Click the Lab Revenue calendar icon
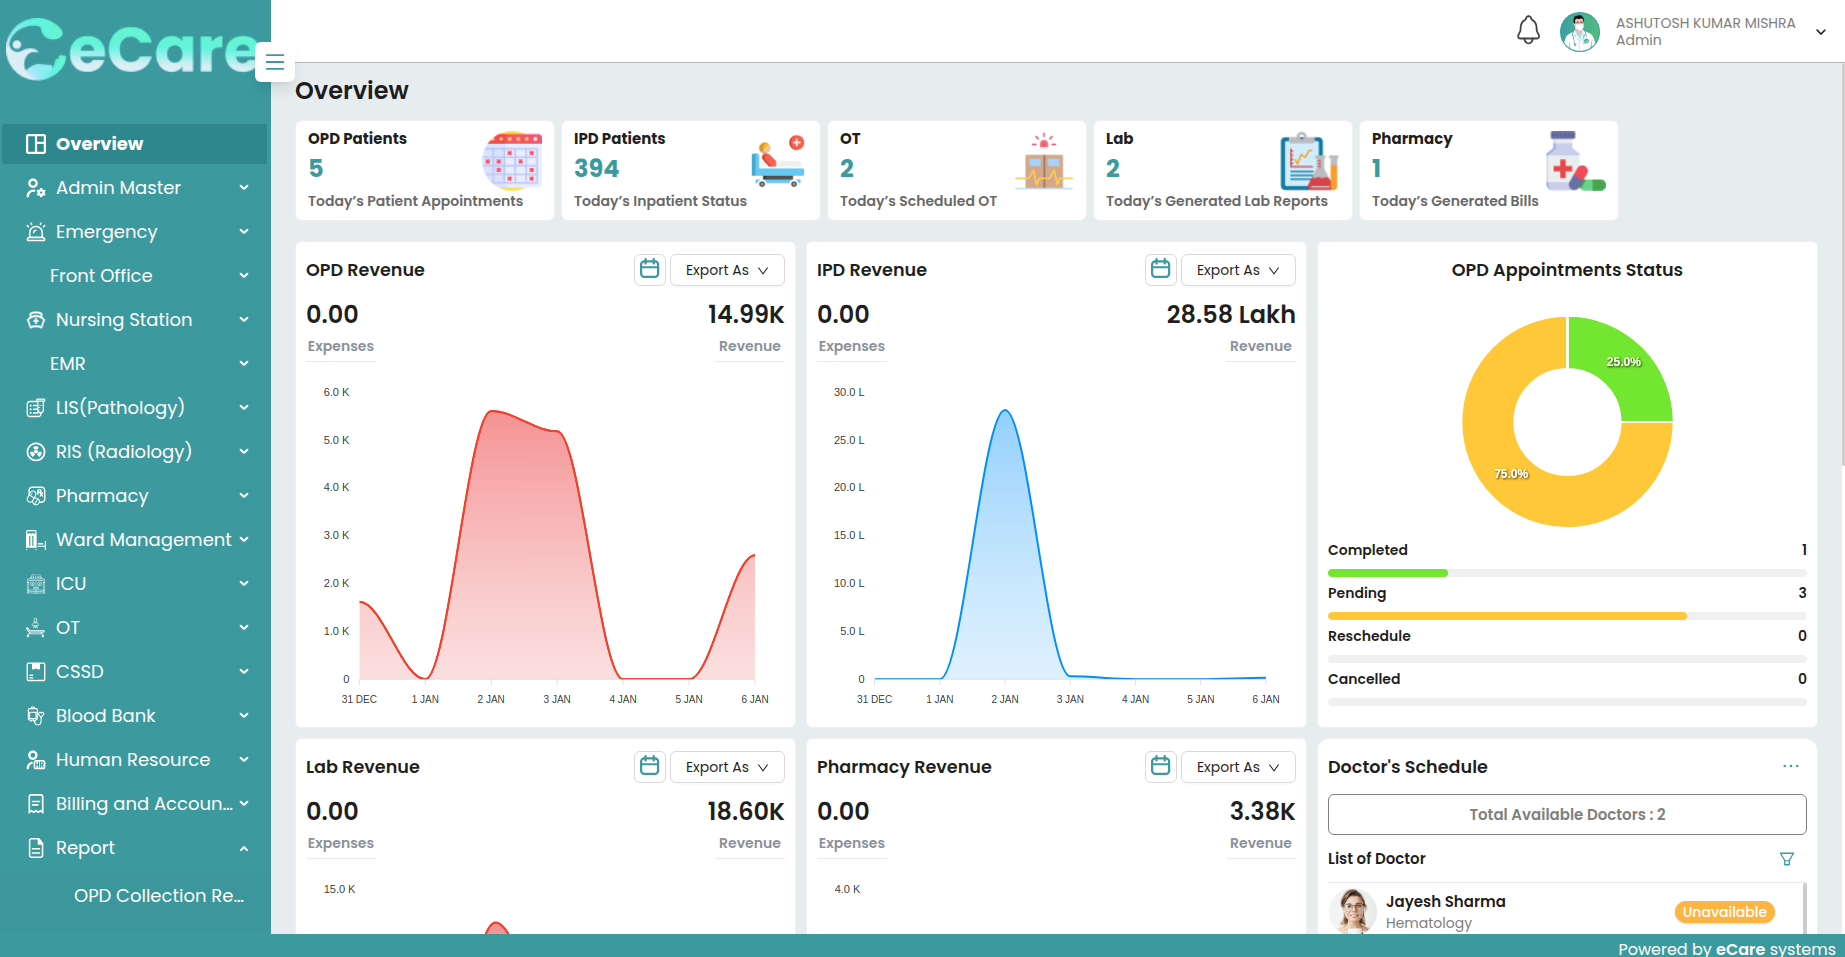 pyautogui.click(x=649, y=766)
